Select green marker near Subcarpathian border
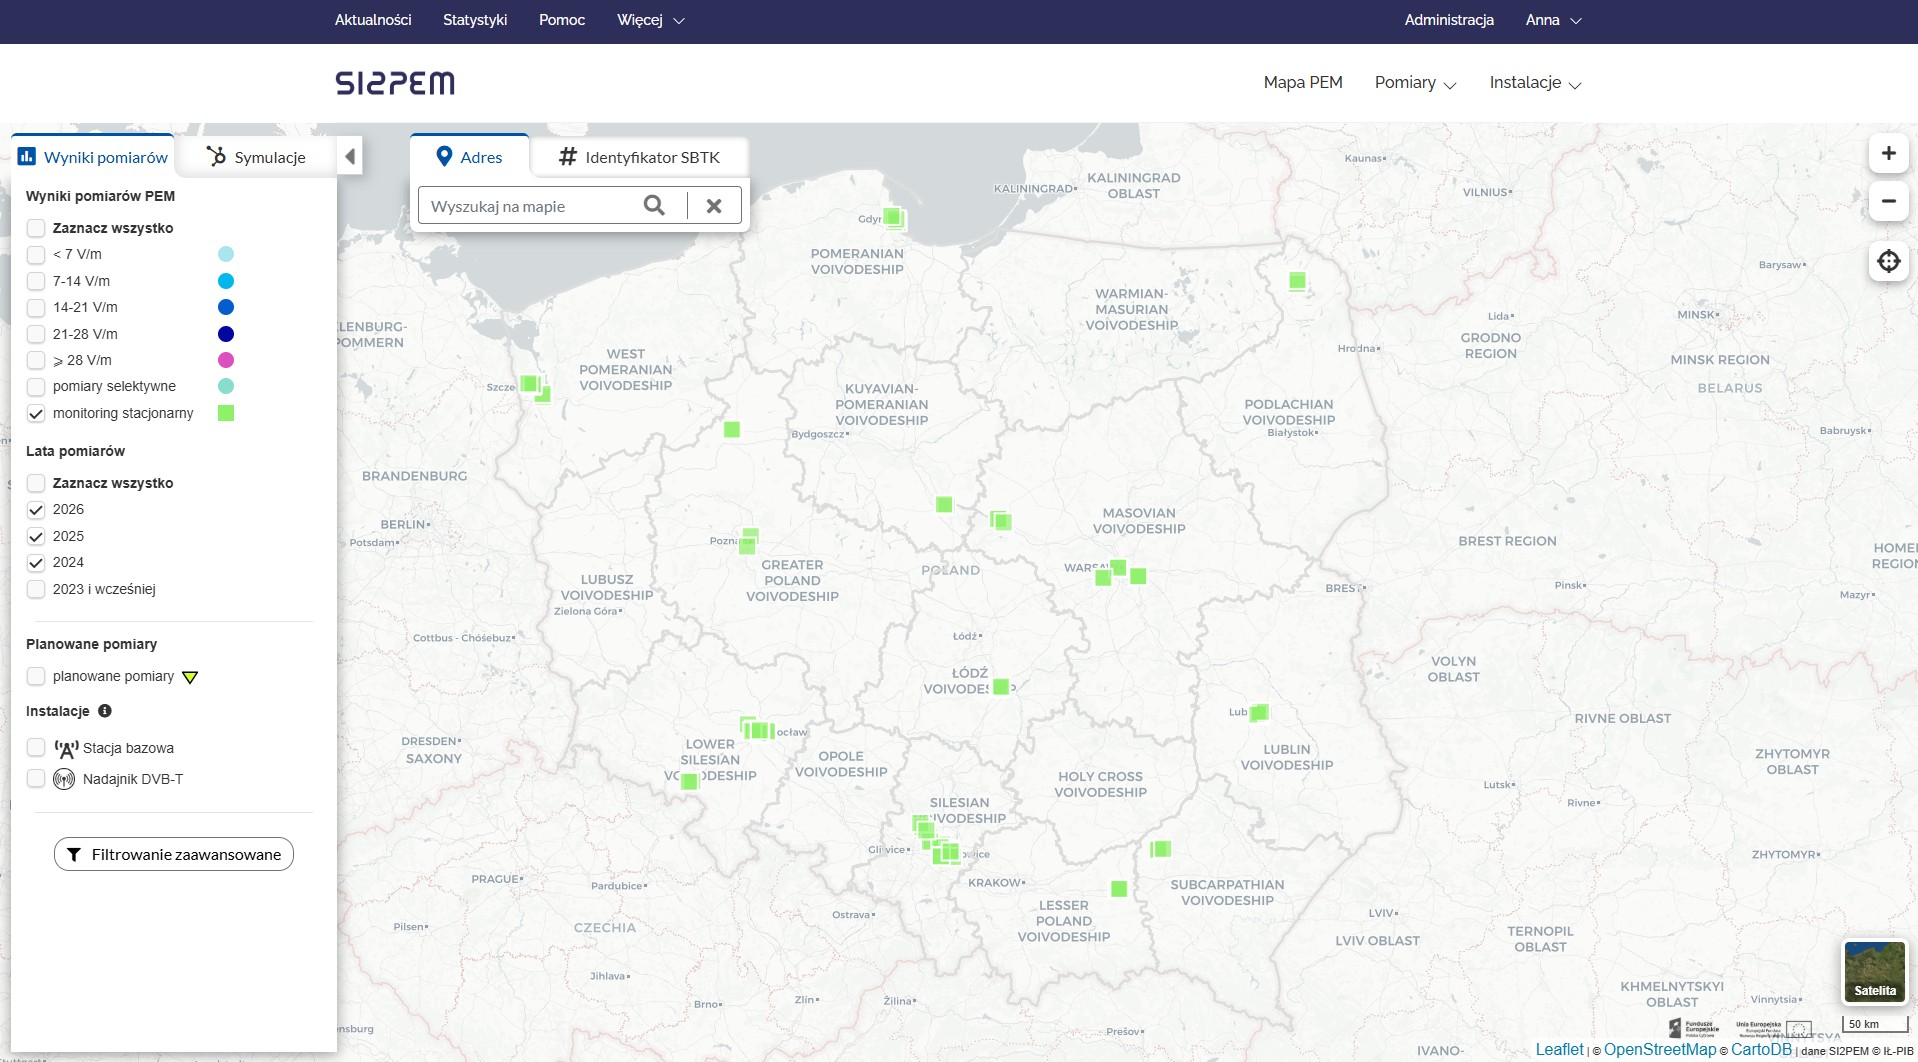 pos(1160,849)
